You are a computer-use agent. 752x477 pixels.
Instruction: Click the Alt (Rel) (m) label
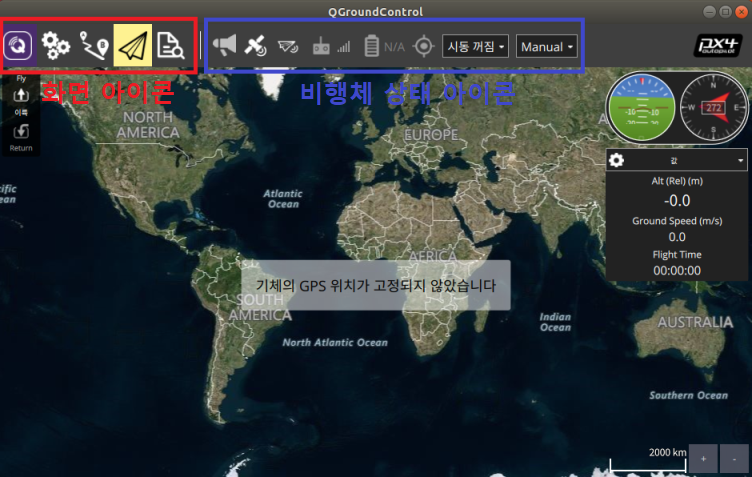point(677,181)
